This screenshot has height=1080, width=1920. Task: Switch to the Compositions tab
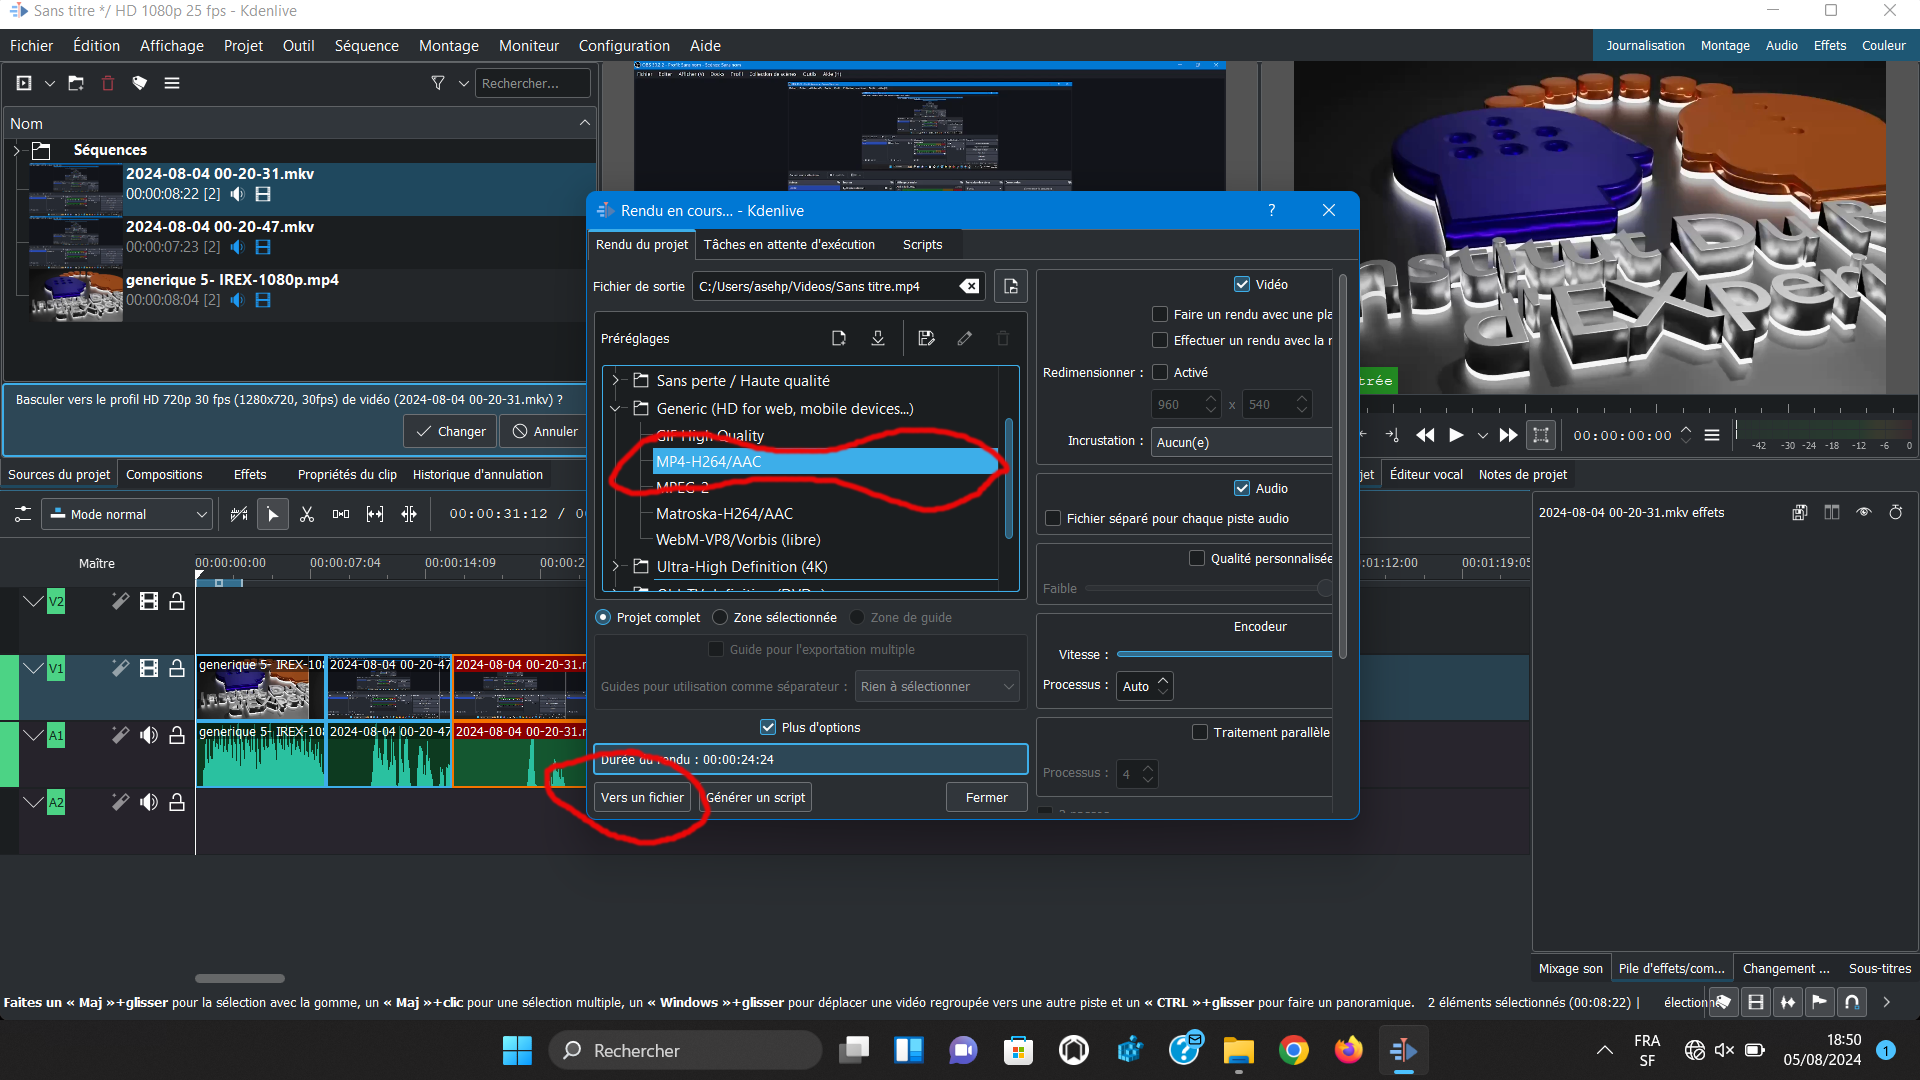164,474
